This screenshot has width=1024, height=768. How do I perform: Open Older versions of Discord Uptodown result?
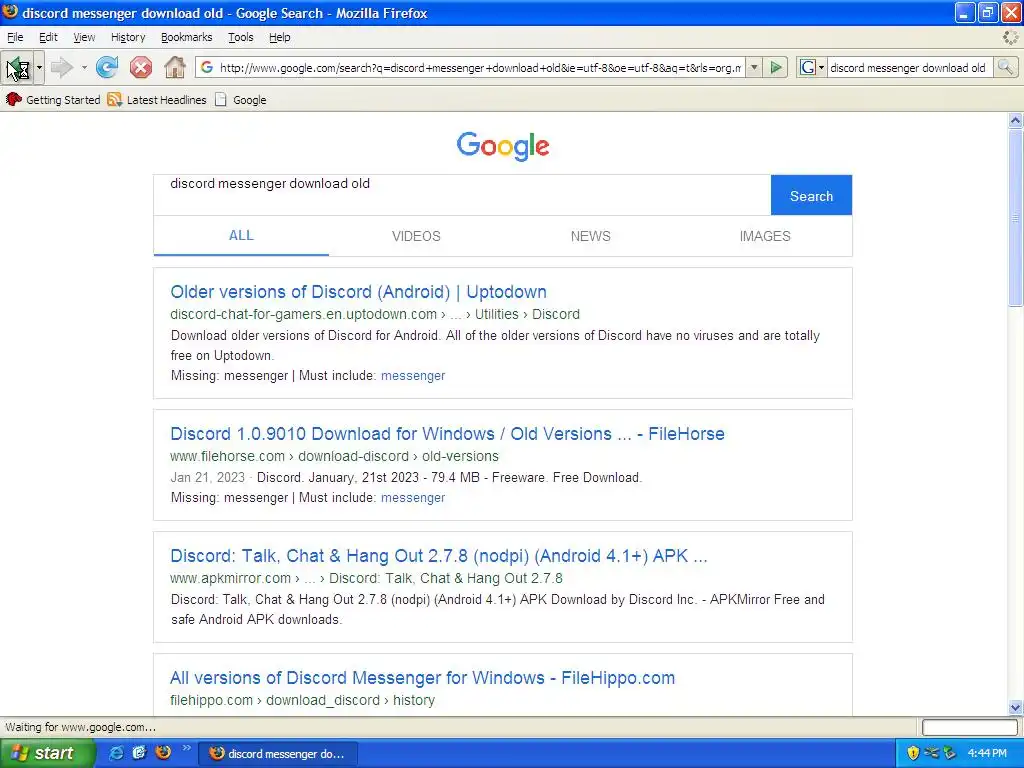(359, 292)
